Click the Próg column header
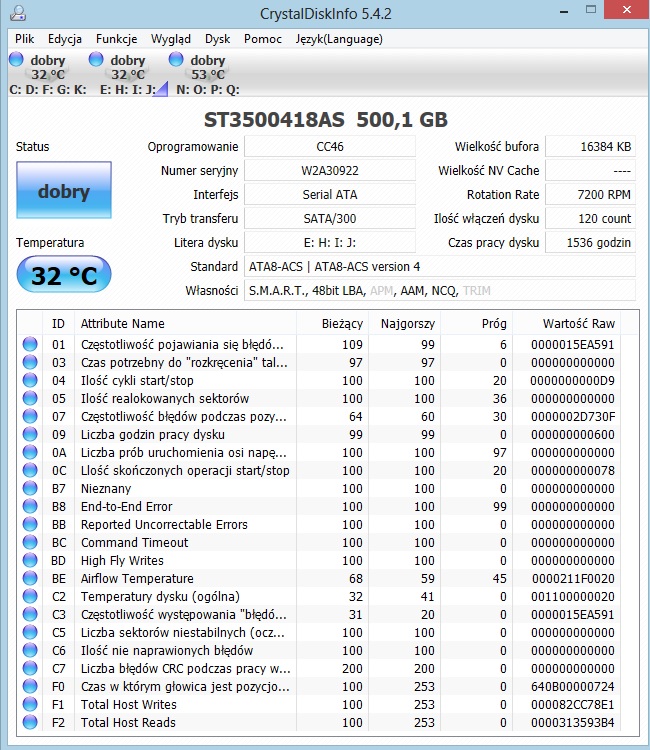This screenshot has height=750, width=650. pos(477,323)
